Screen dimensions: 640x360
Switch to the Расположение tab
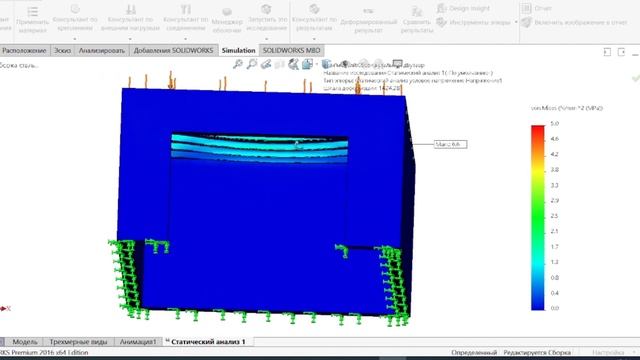pos(24,51)
